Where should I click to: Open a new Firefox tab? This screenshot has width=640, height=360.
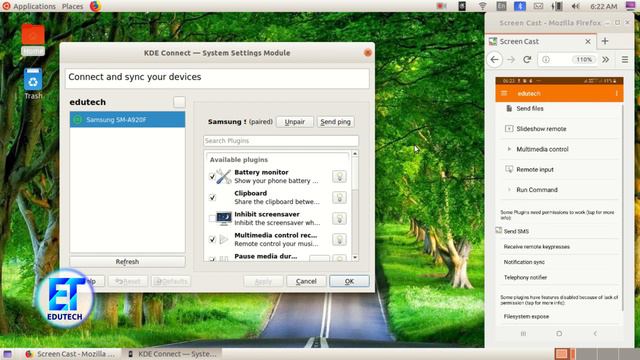click(x=605, y=41)
